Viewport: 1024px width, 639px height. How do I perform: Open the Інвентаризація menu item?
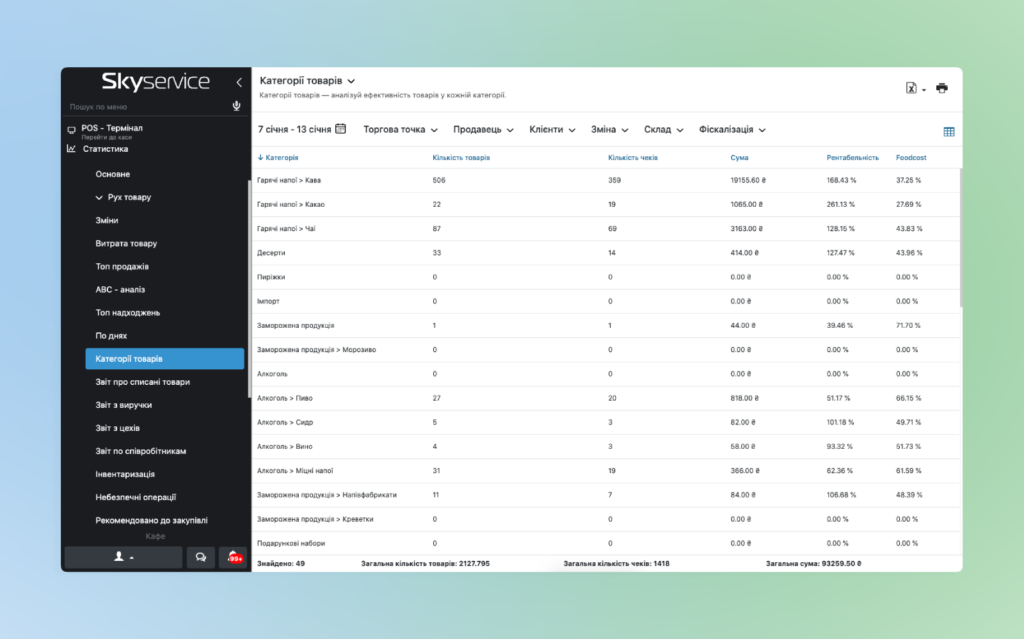[x=125, y=474]
